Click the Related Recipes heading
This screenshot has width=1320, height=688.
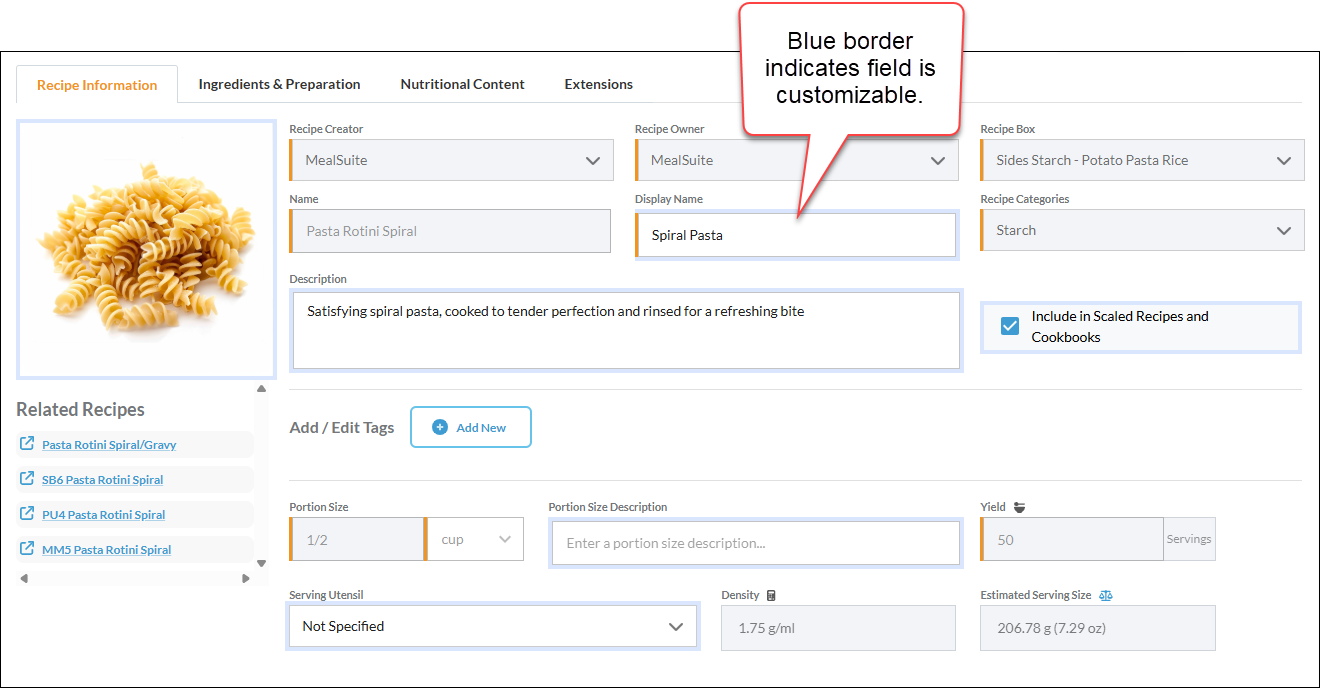point(80,409)
